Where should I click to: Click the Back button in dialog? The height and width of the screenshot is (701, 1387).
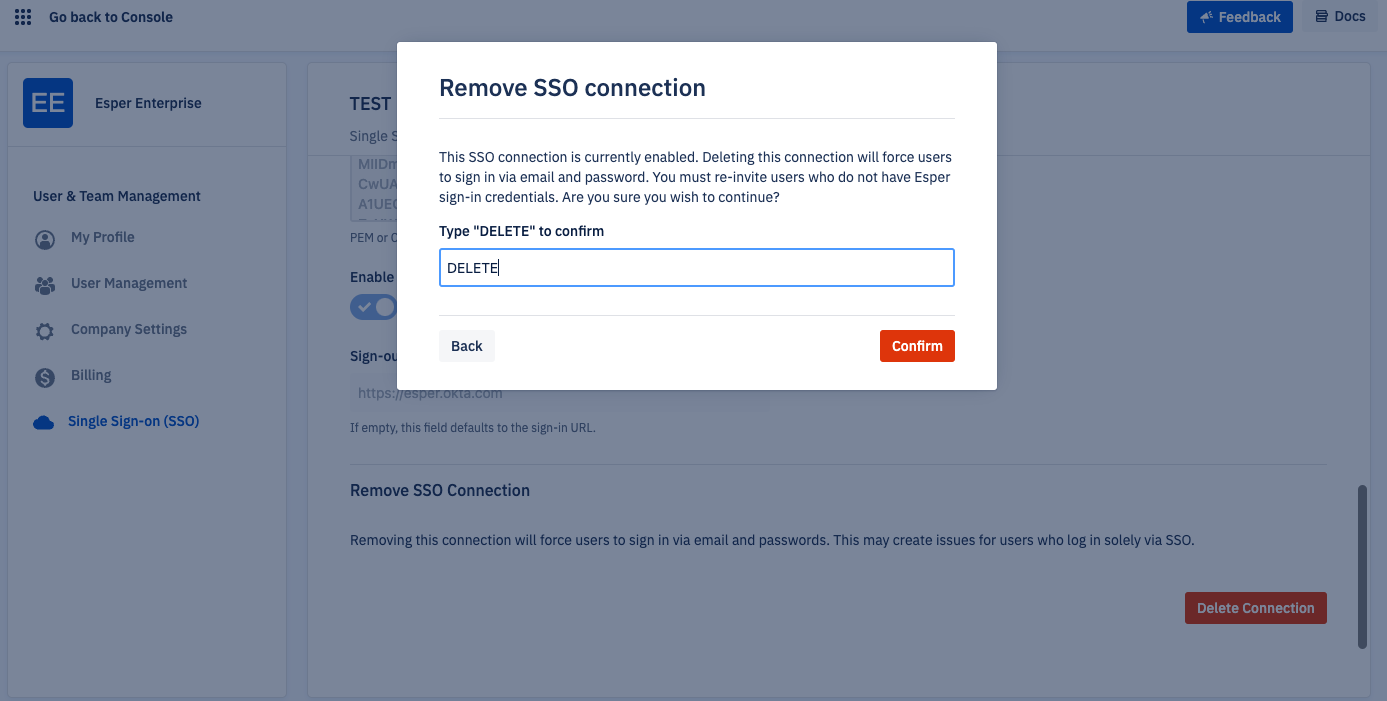[x=467, y=346]
